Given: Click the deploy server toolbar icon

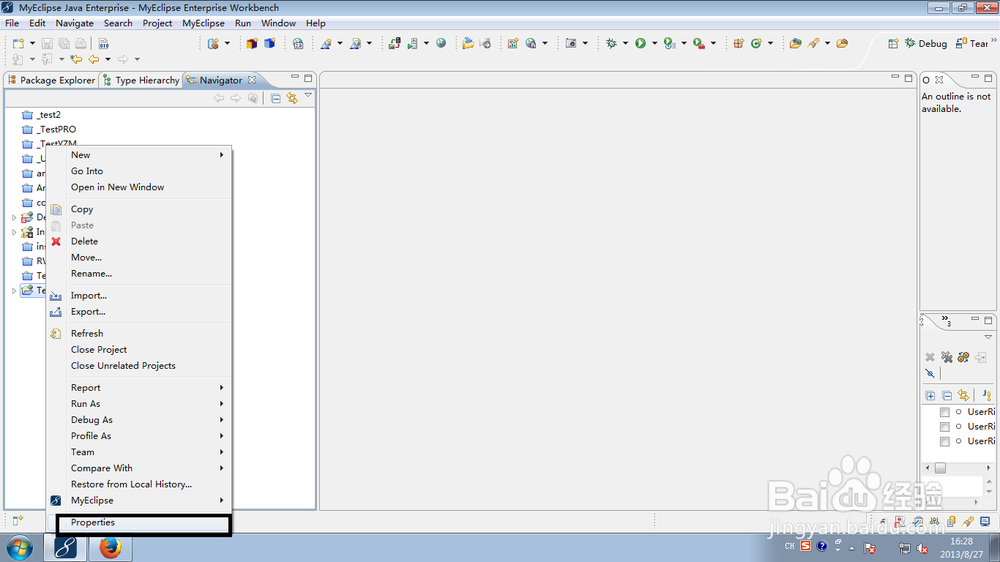Looking at the screenshot, I should click(394, 43).
